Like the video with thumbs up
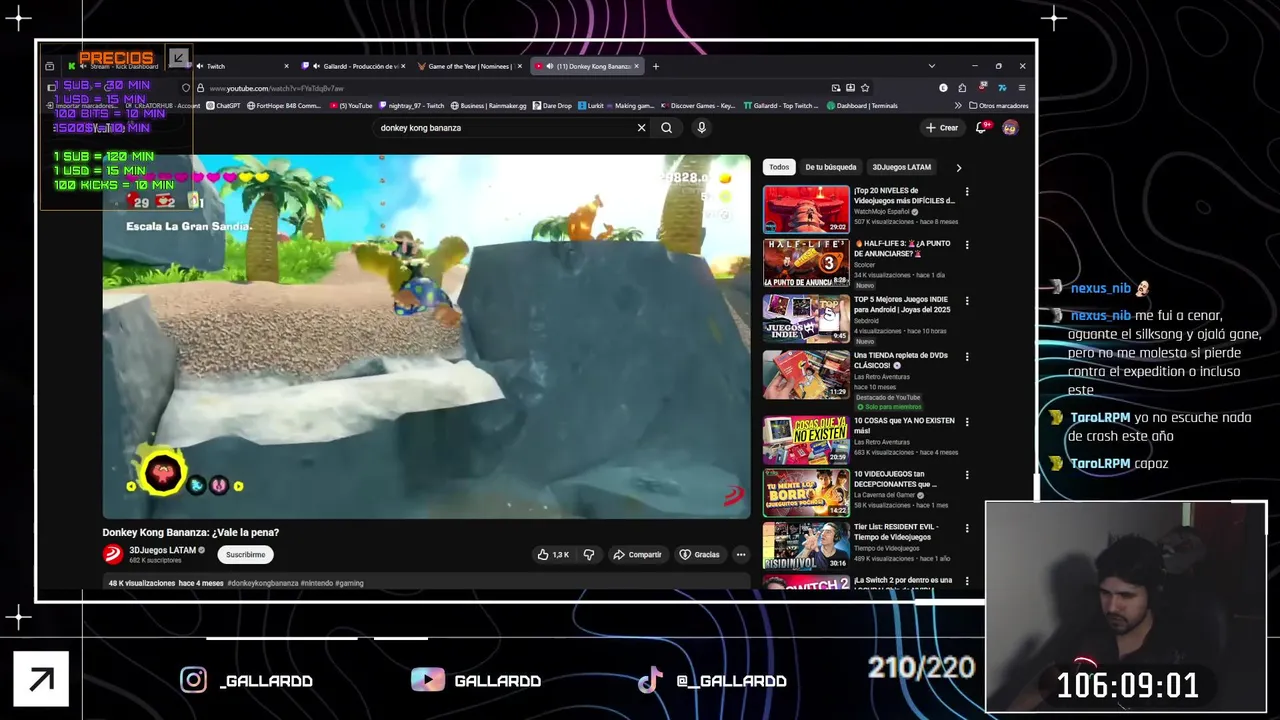Image resolution: width=1280 pixels, height=720 pixels. (x=553, y=554)
